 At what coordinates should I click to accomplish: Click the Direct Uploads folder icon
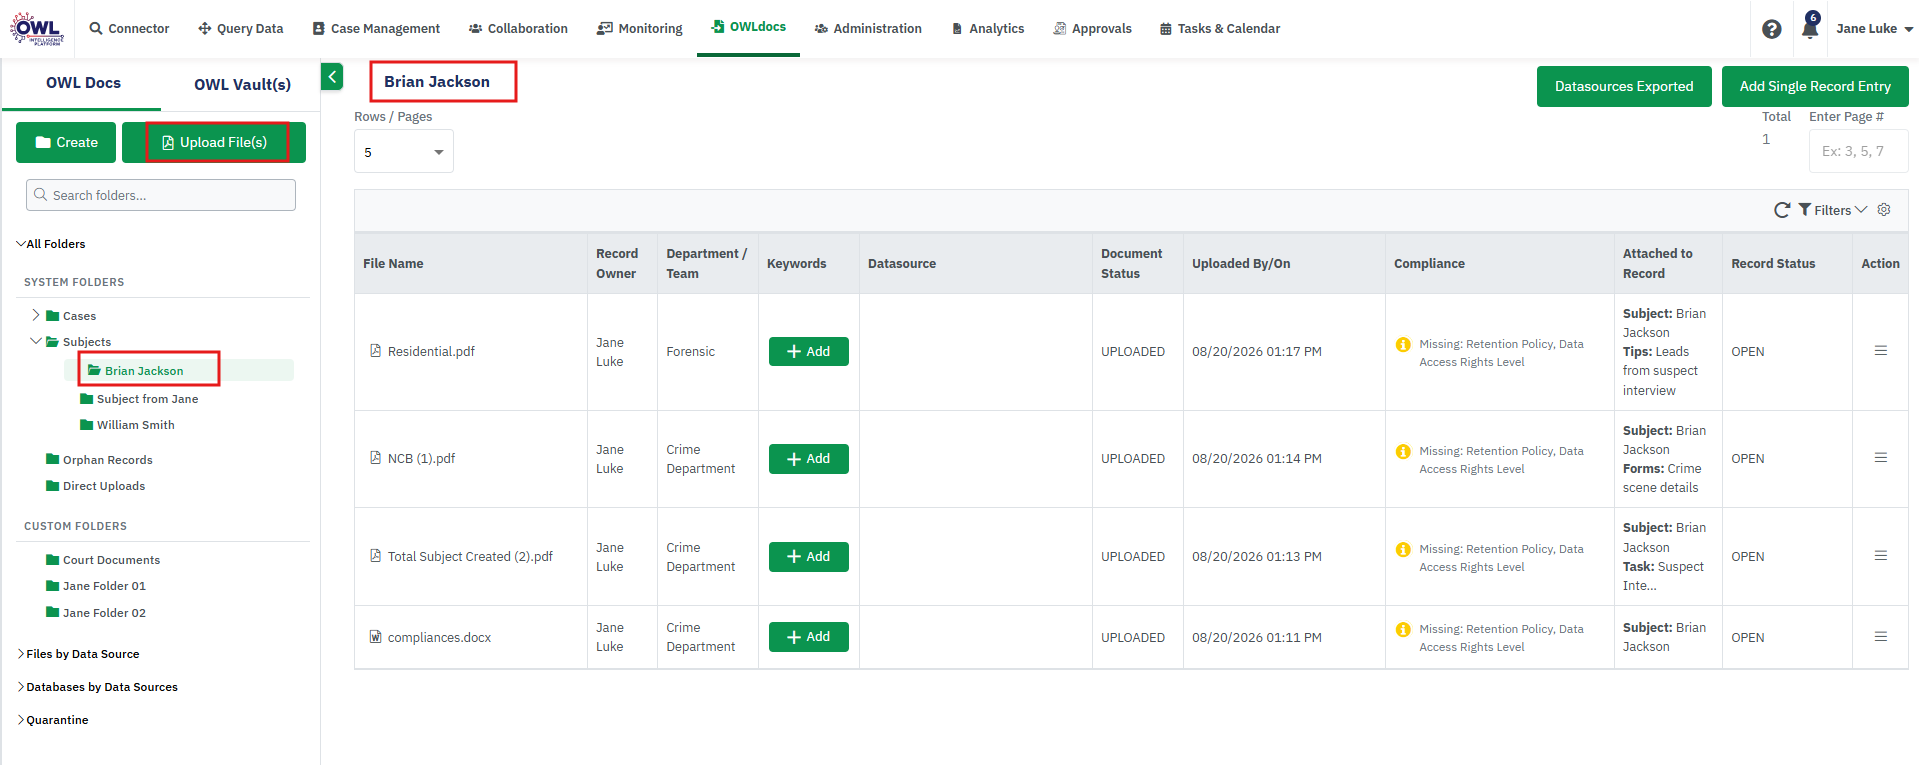[53, 486]
